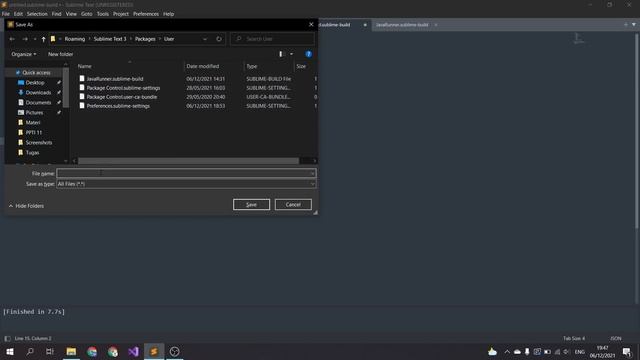Go forward in the Save As dialog
The height and width of the screenshot is (360, 640).
[x=25, y=39]
